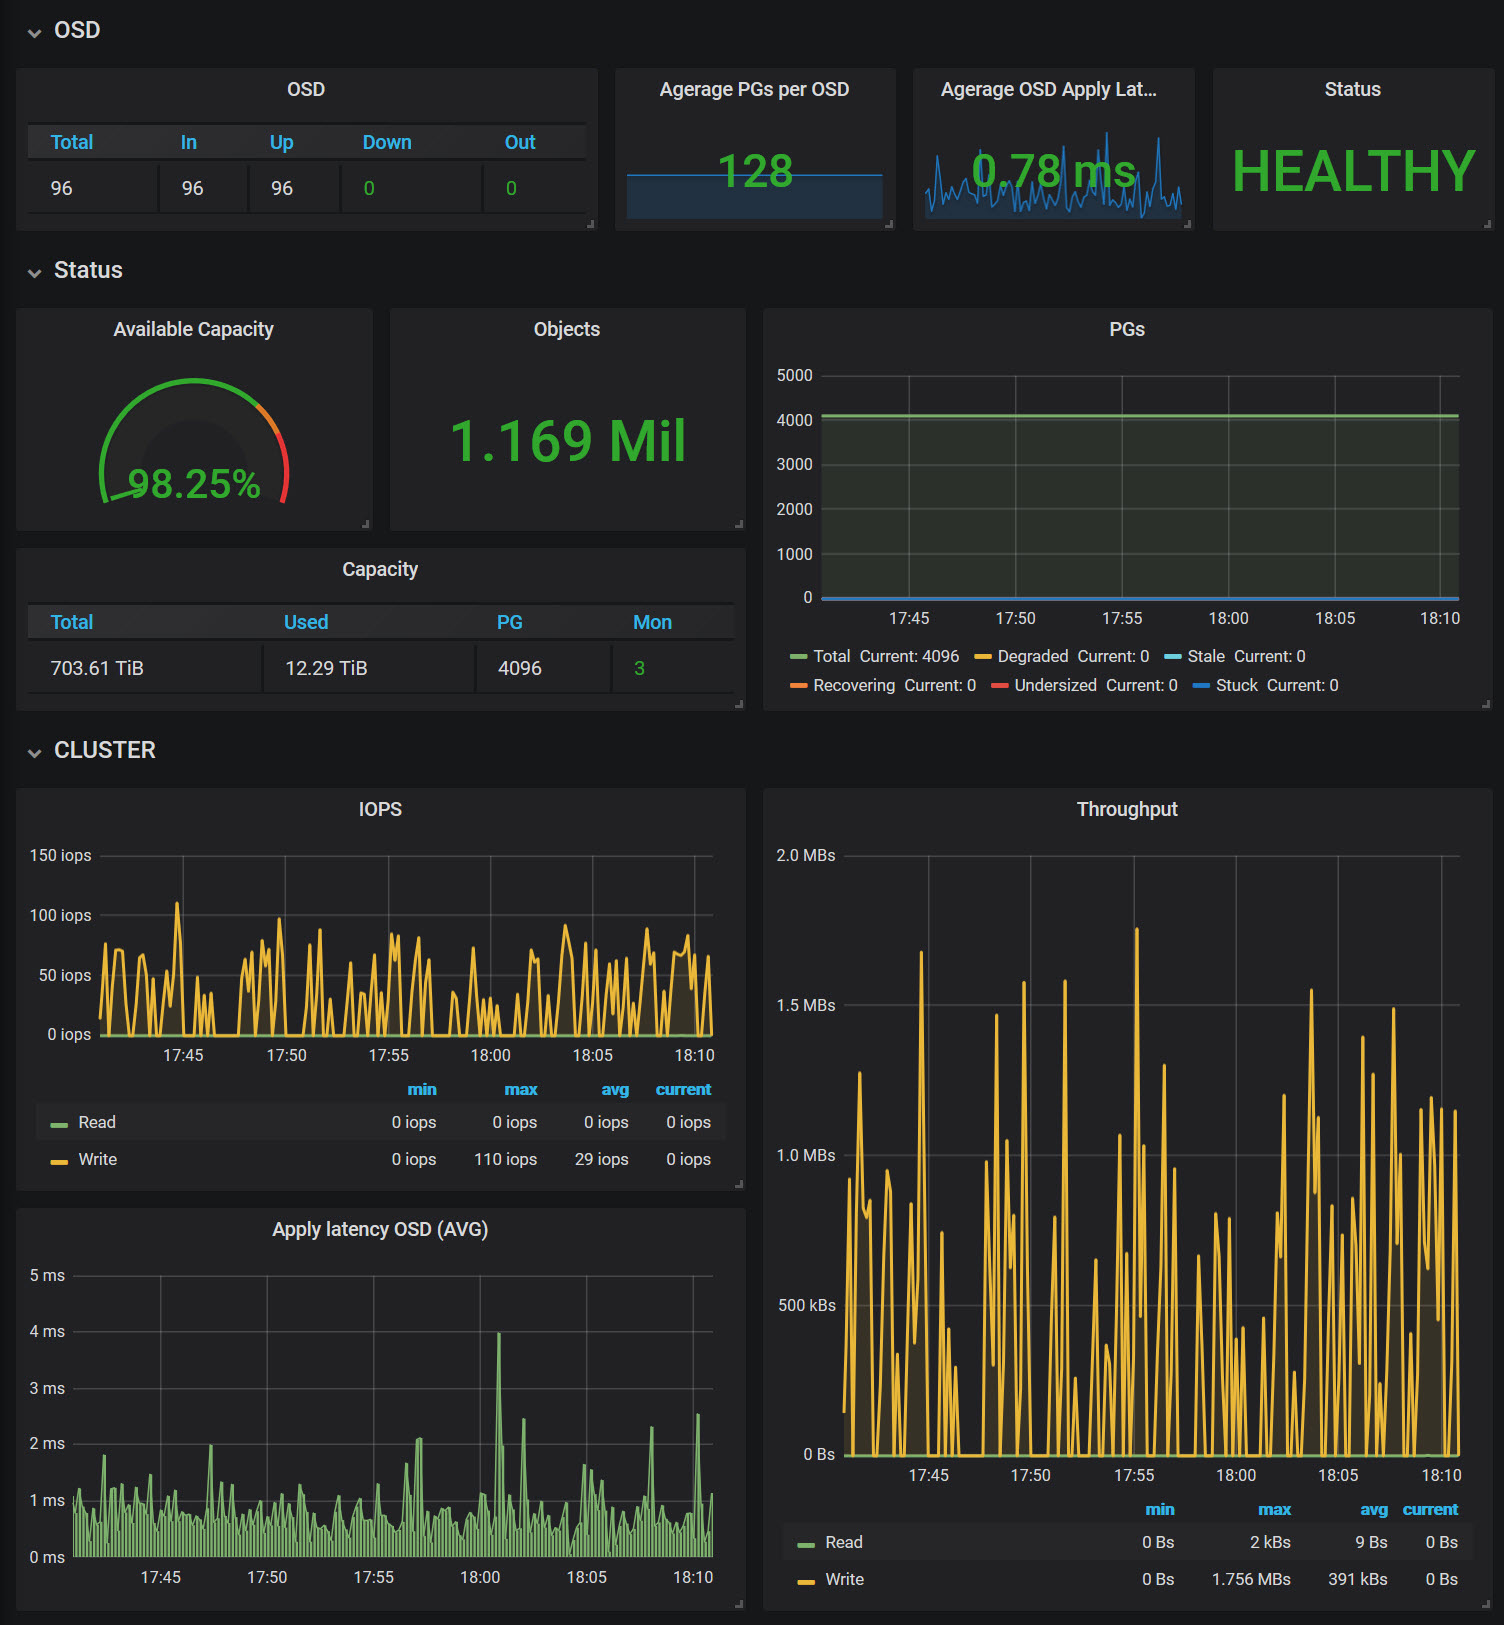
Task: Open the Throughput panel title menu
Action: tap(1127, 809)
